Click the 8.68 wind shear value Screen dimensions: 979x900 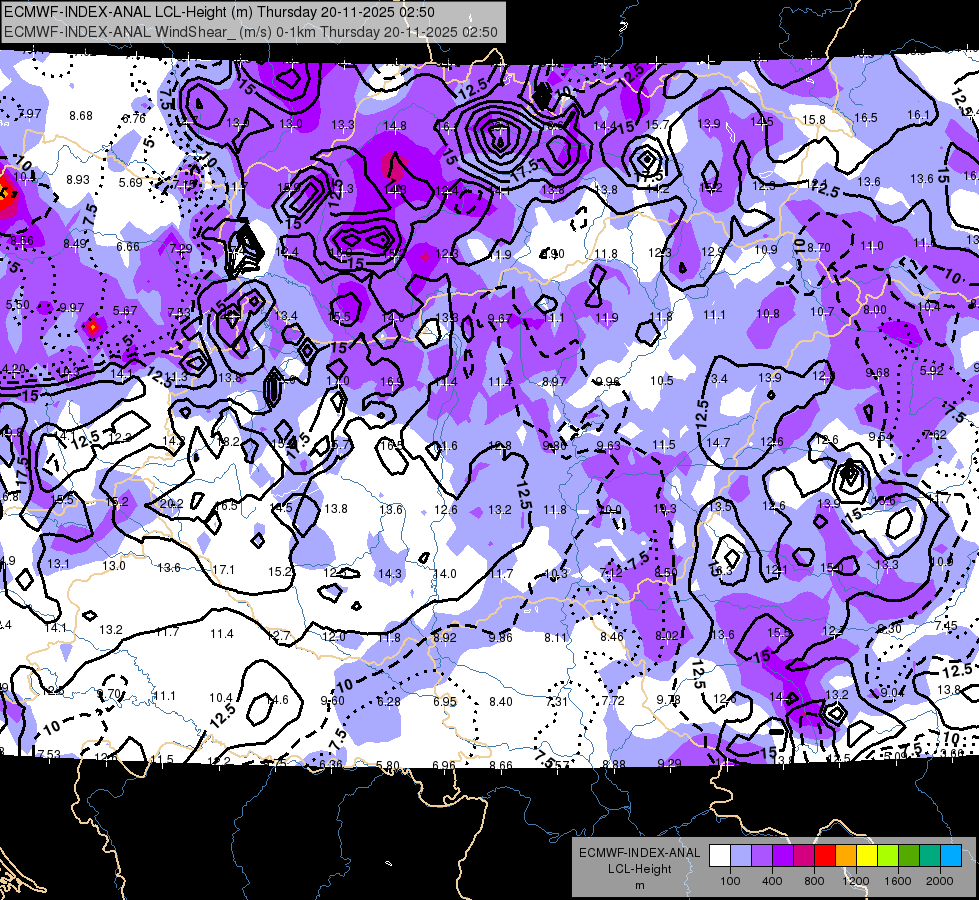click(x=81, y=116)
